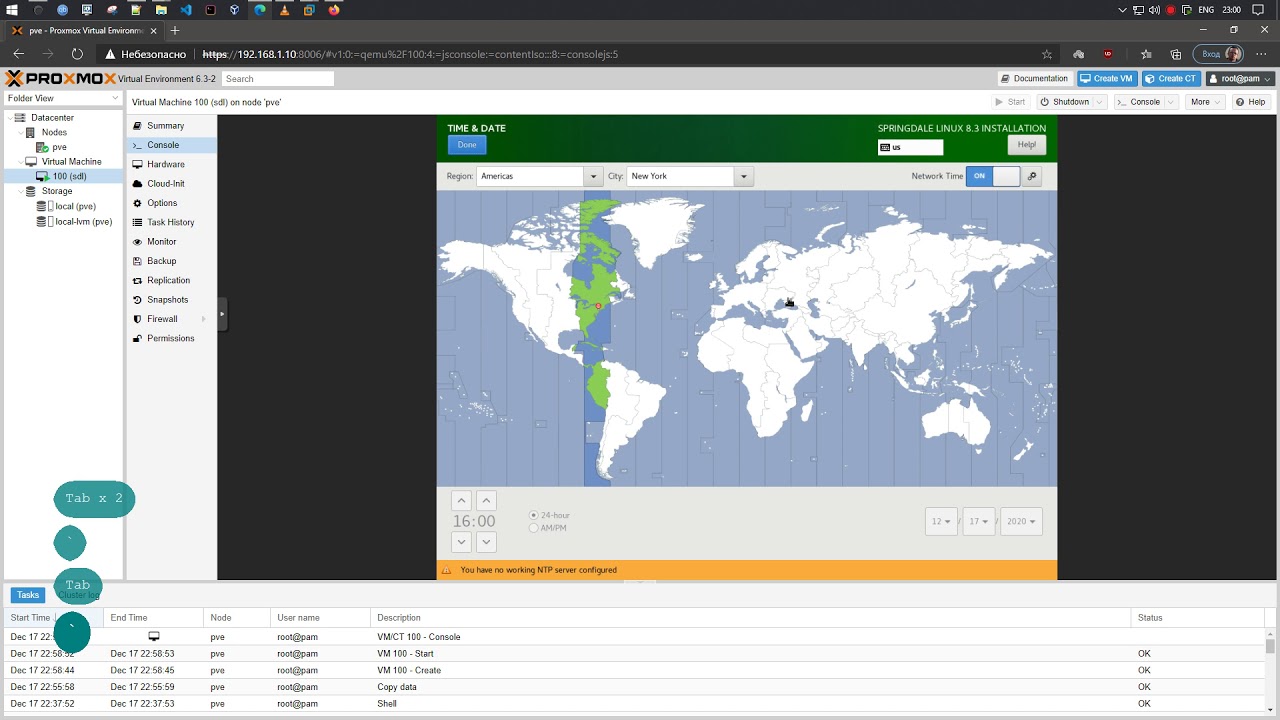Expand the Firewall submenu arrow

(x=204, y=319)
